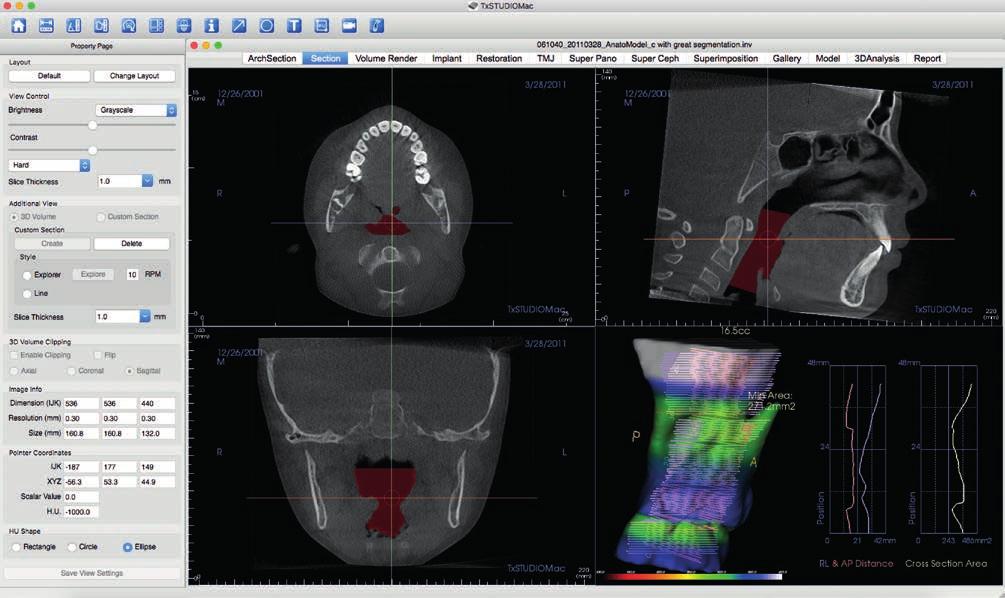The height and width of the screenshot is (598, 1005).
Task: Open the Volume Render tab
Action: point(386,58)
